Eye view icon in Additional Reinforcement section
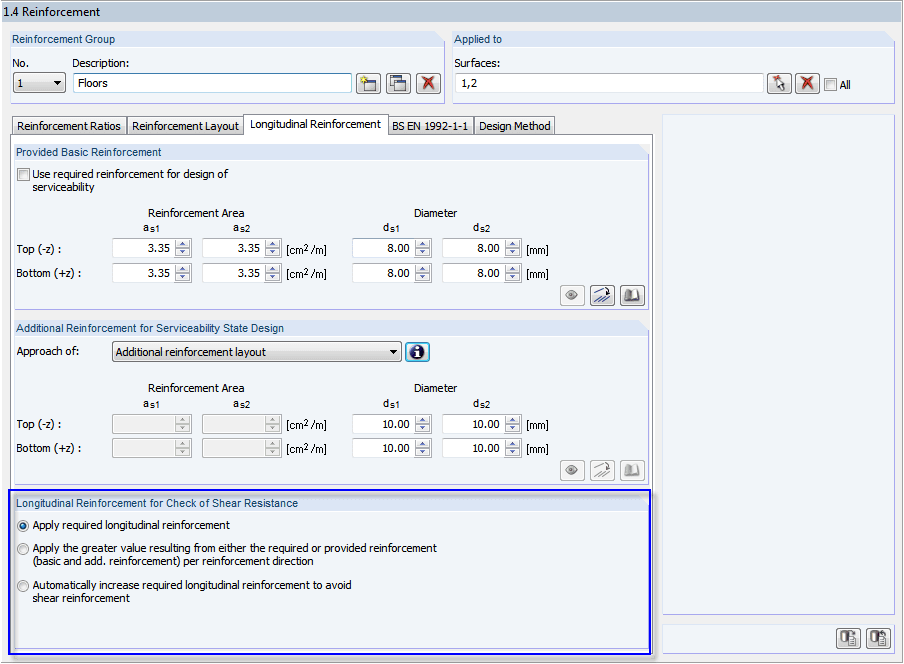 (572, 470)
